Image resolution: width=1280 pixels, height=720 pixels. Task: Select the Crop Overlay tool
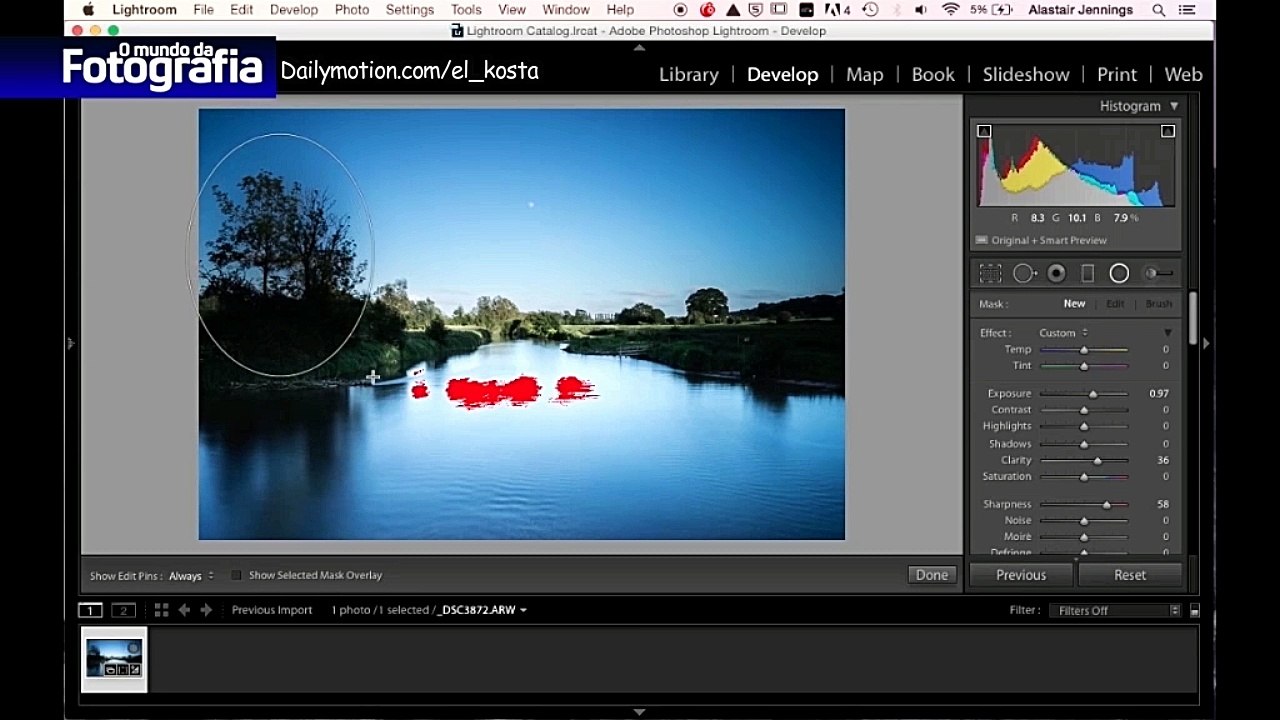990,273
